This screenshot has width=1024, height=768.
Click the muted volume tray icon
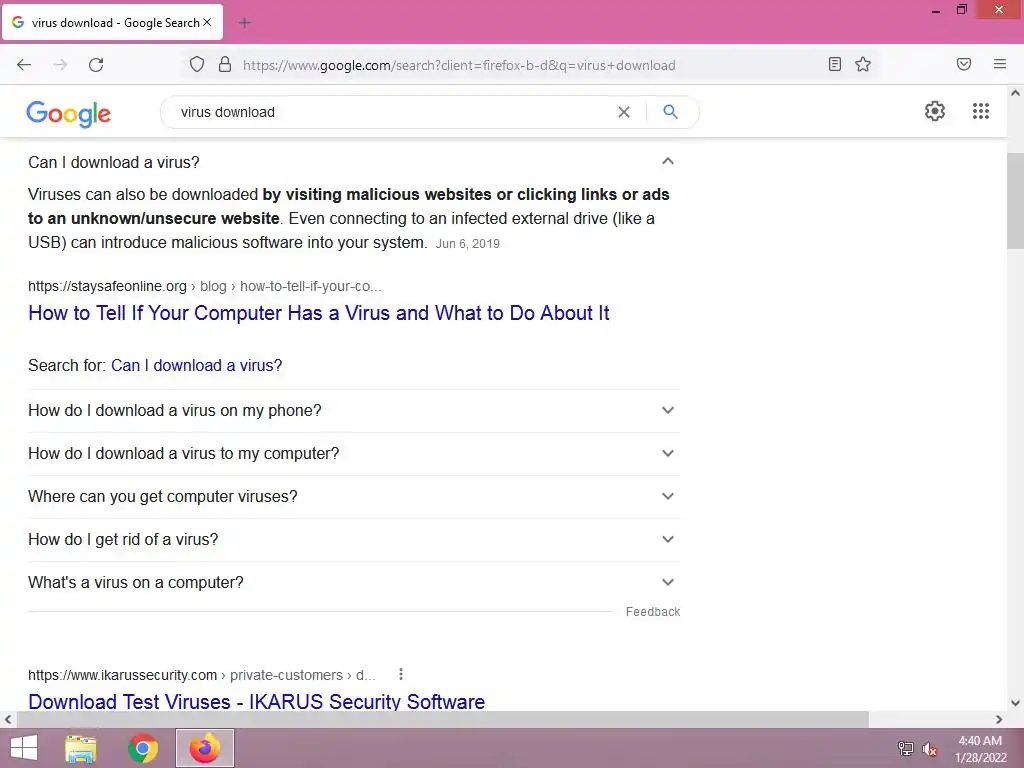tap(930, 750)
